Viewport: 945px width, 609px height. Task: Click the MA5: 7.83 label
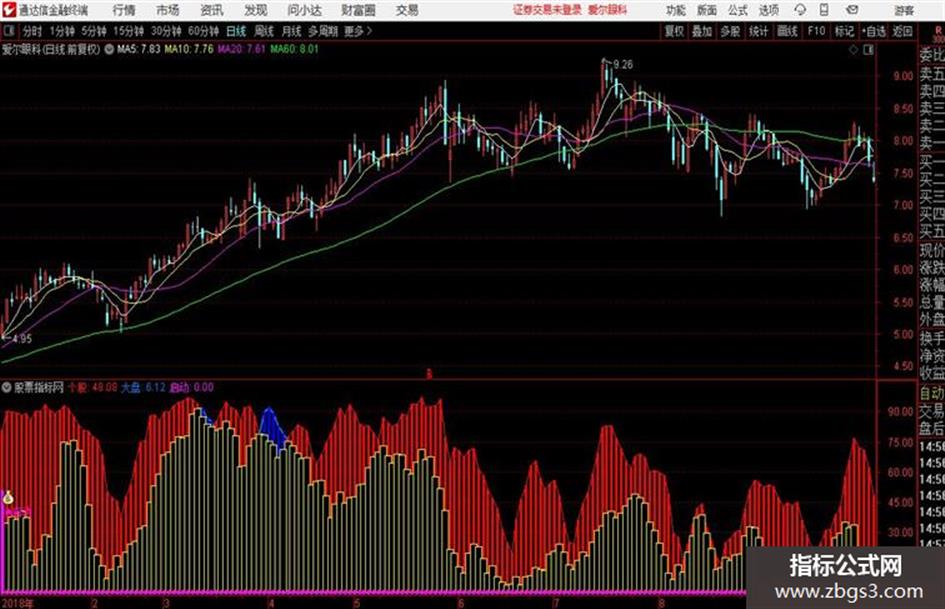tap(139, 49)
